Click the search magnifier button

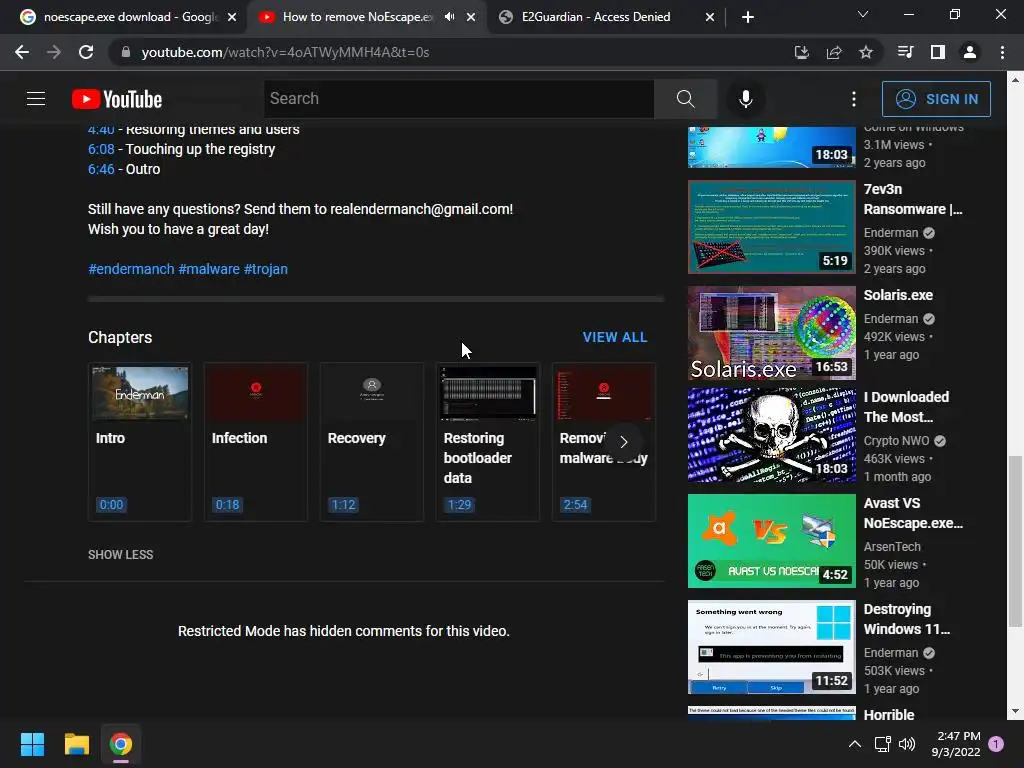685,99
